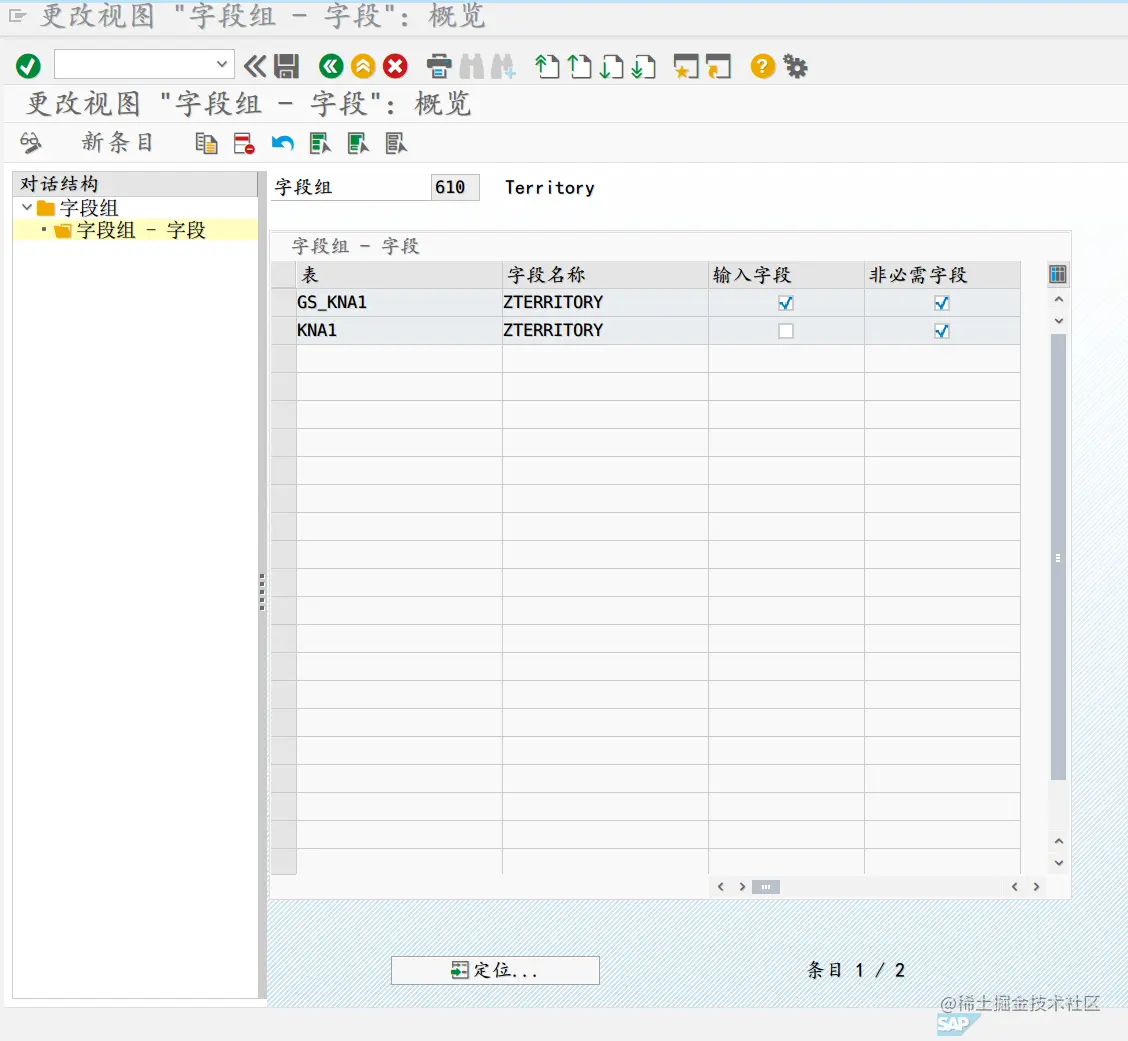Uncheck 非必需字段 for KNA1 row
The image size is (1128, 1041).
[x=942, y=331]
